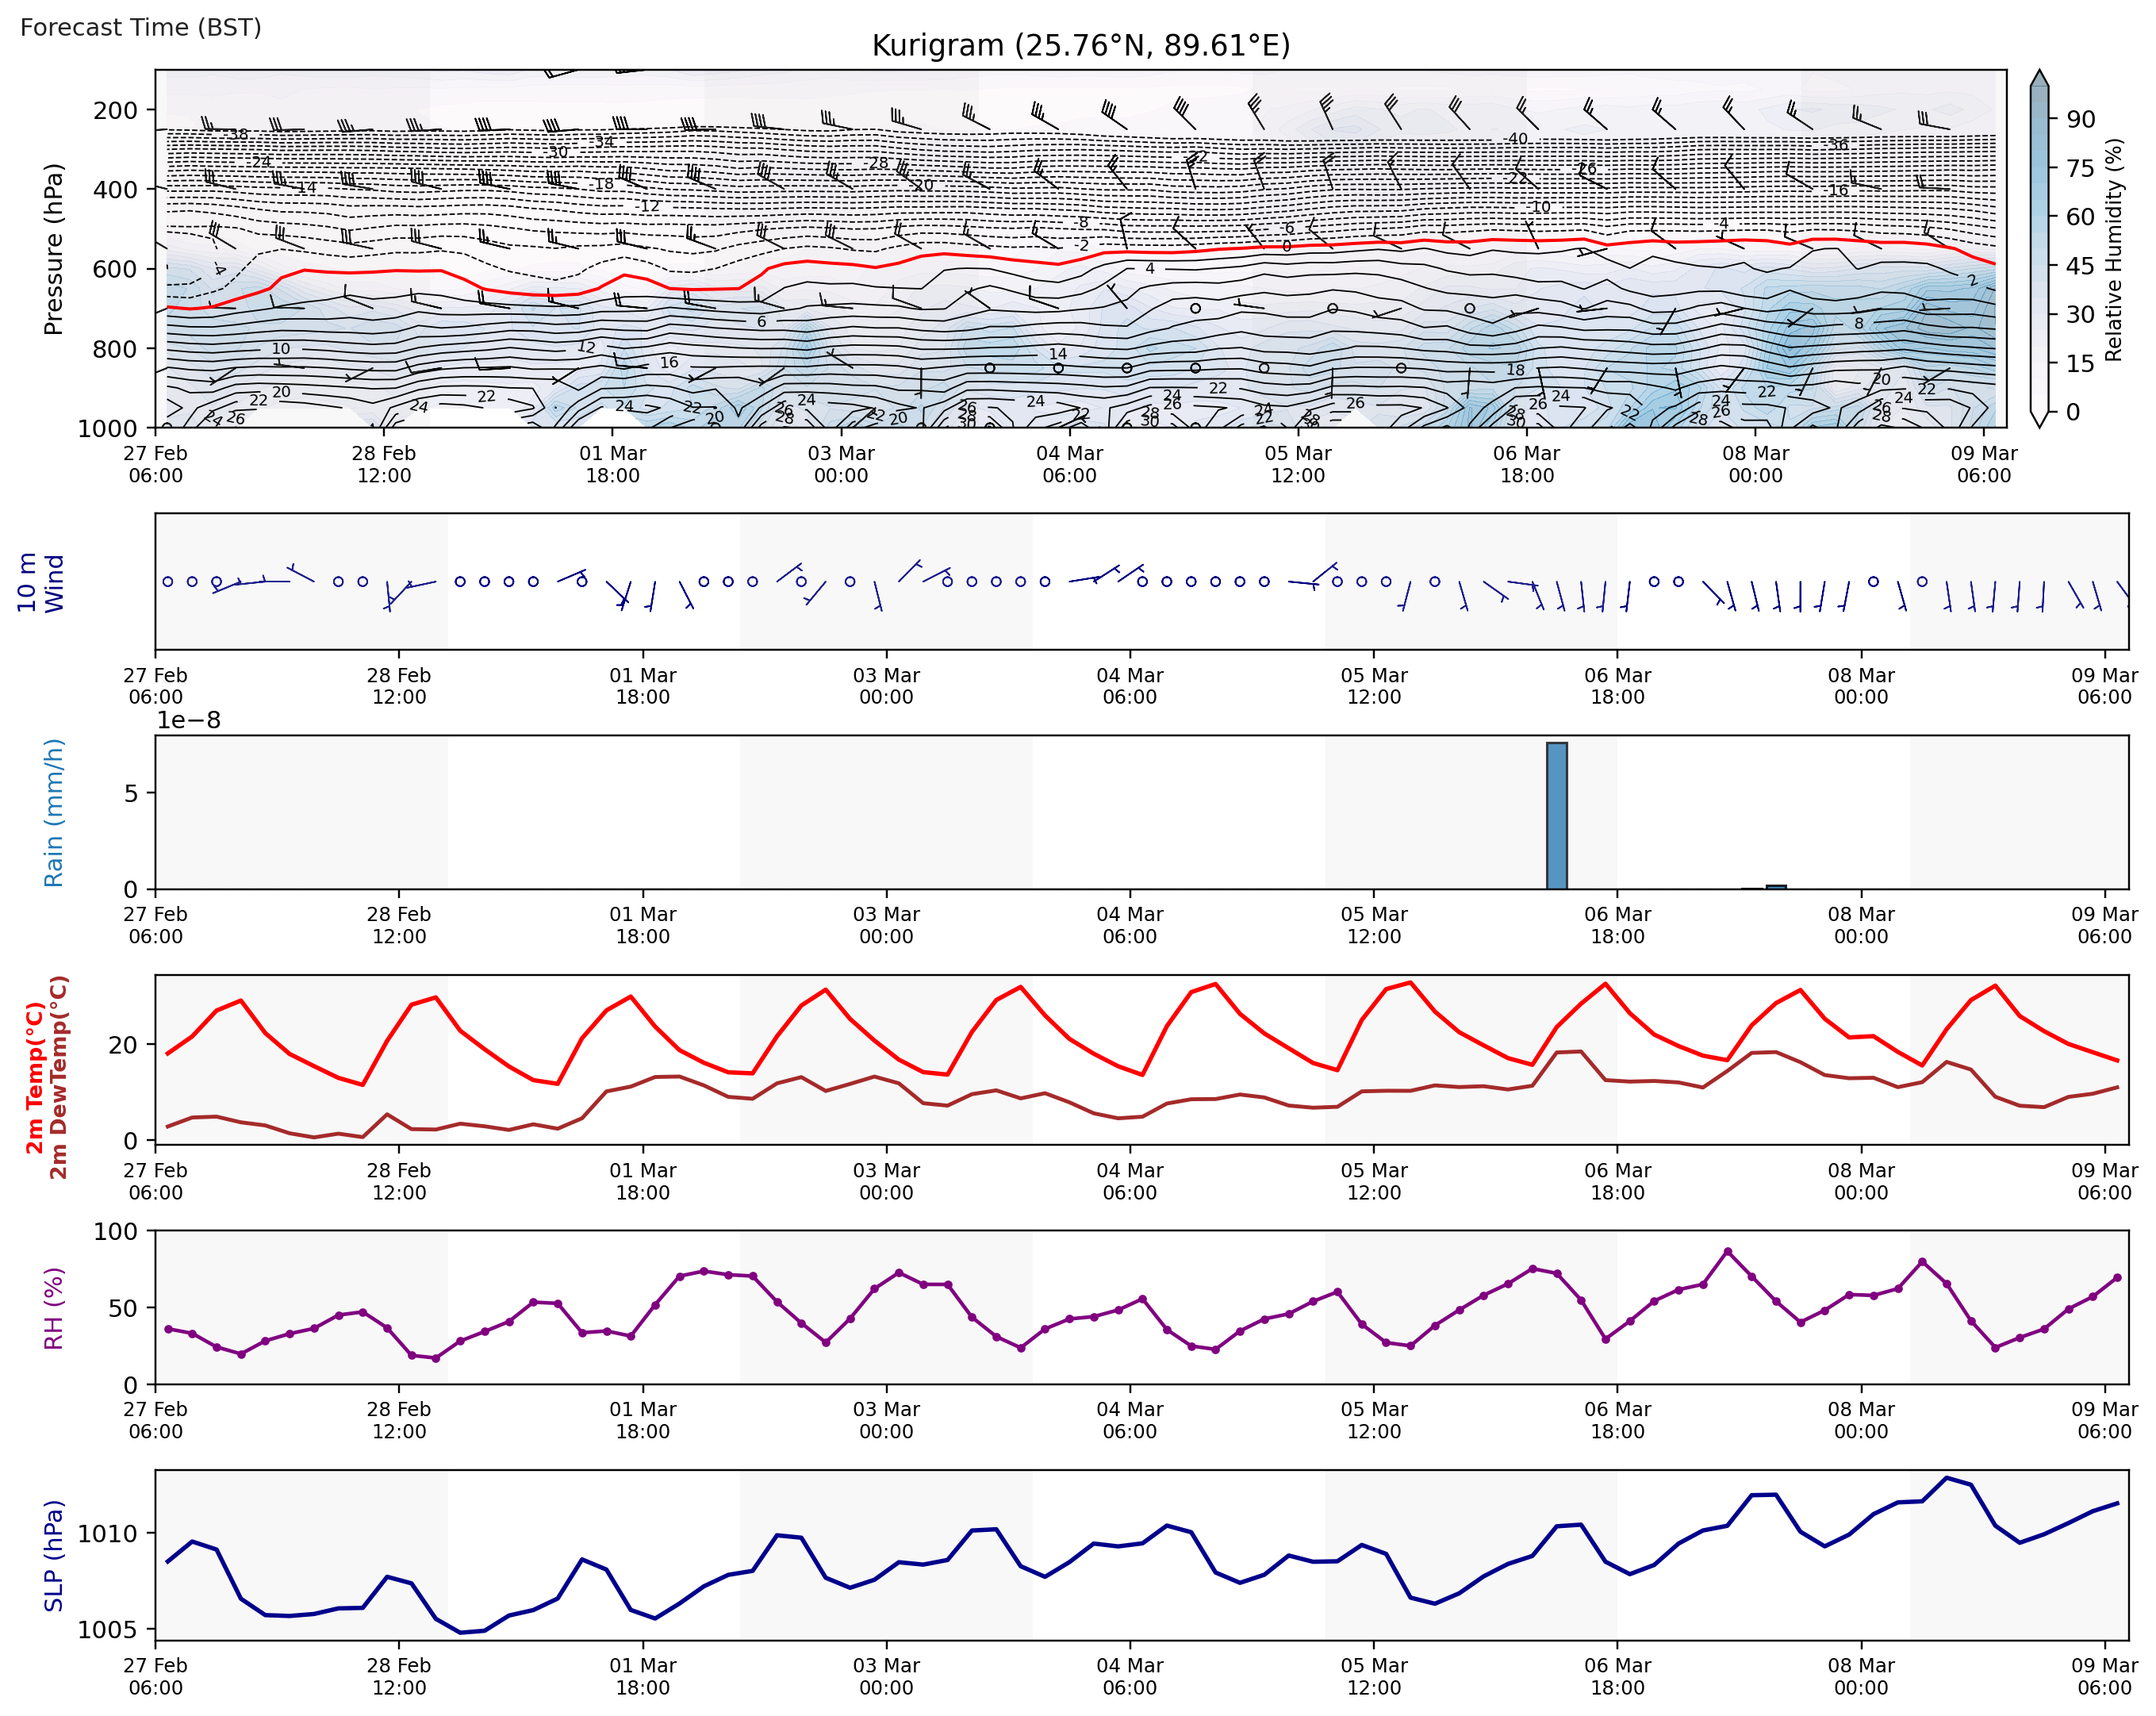Click the Forecast Time (BST) label
This screenshot has width=2156, height=1716.
141,27
